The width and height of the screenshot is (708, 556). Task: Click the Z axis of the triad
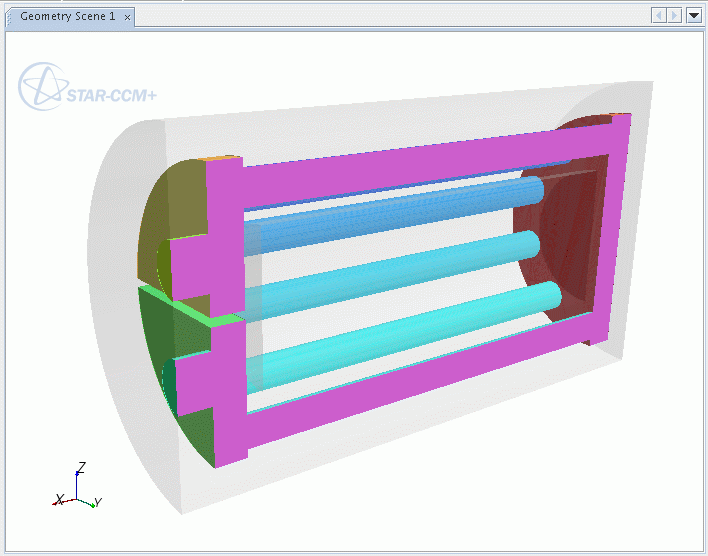(x=81, y=468)
